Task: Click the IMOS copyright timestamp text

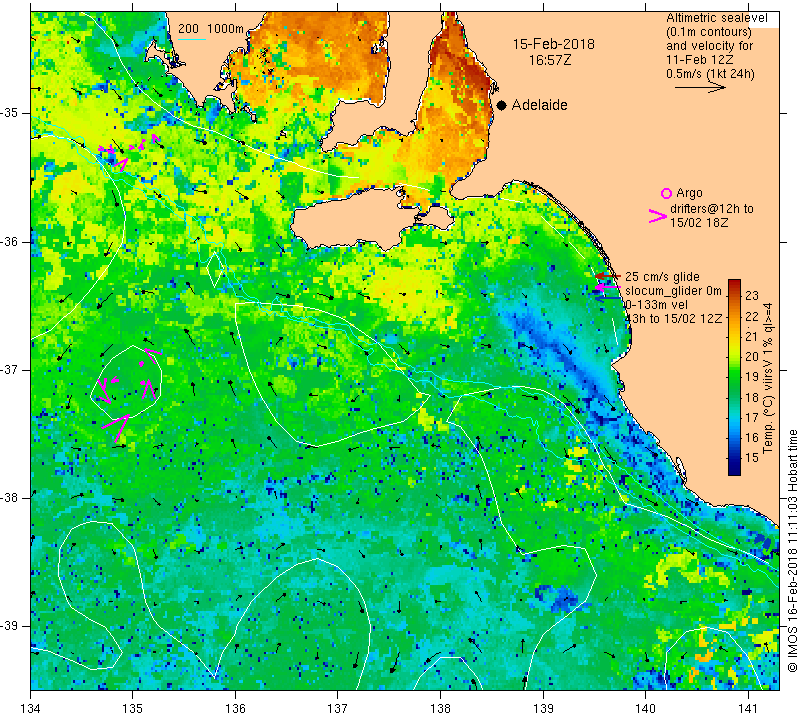Action: click(792, 551)
